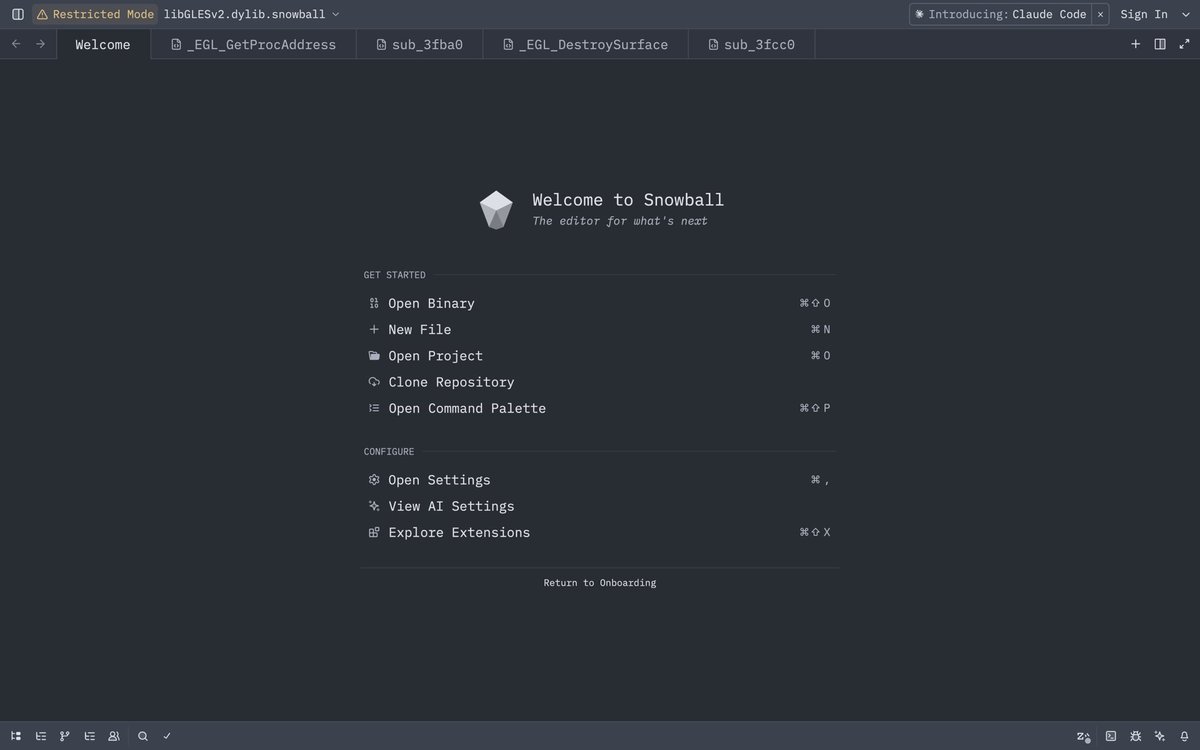Open the terminal panel icon
The width and height of the screenshot is (1200, 750).
point(1111,736)
